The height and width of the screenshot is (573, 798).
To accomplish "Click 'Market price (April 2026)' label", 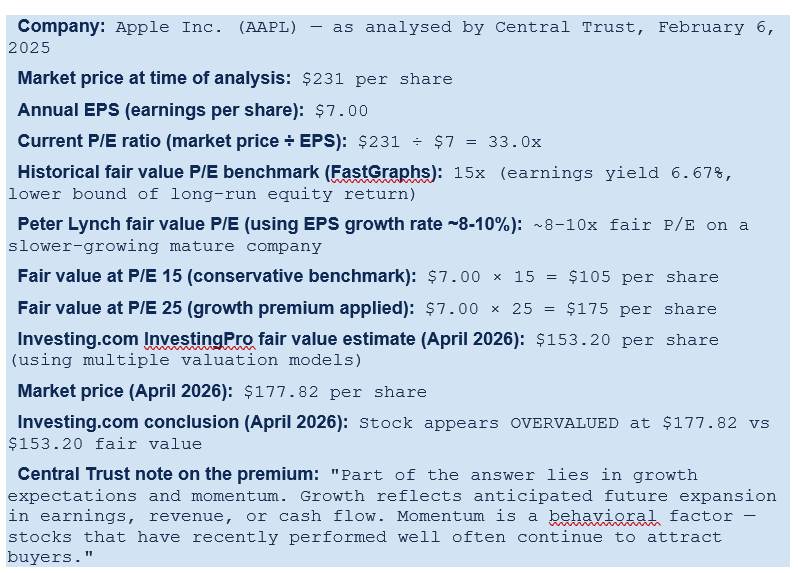I will [125, 392].
